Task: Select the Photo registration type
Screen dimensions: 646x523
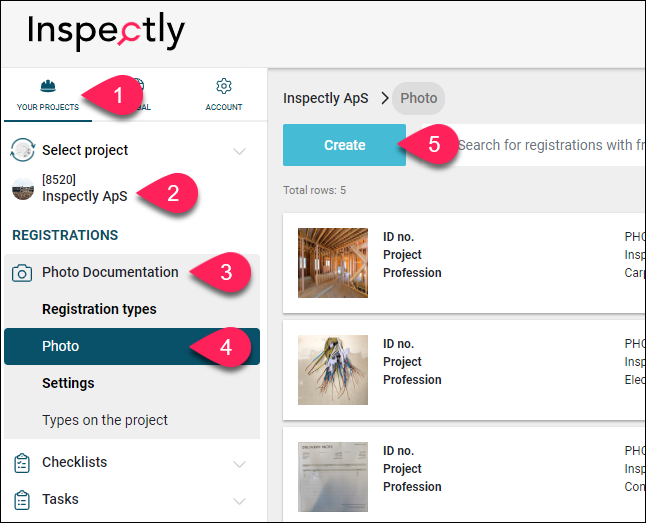Action: click(132, 347)
